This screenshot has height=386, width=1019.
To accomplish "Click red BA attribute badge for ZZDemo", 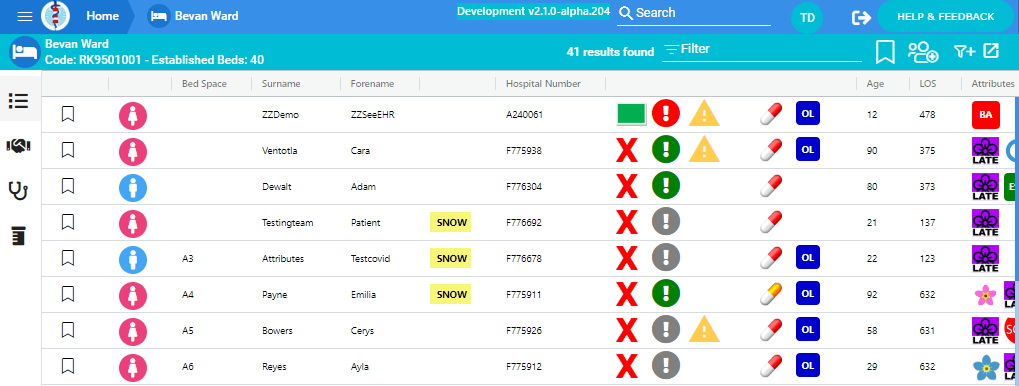I will coord(985,115).
